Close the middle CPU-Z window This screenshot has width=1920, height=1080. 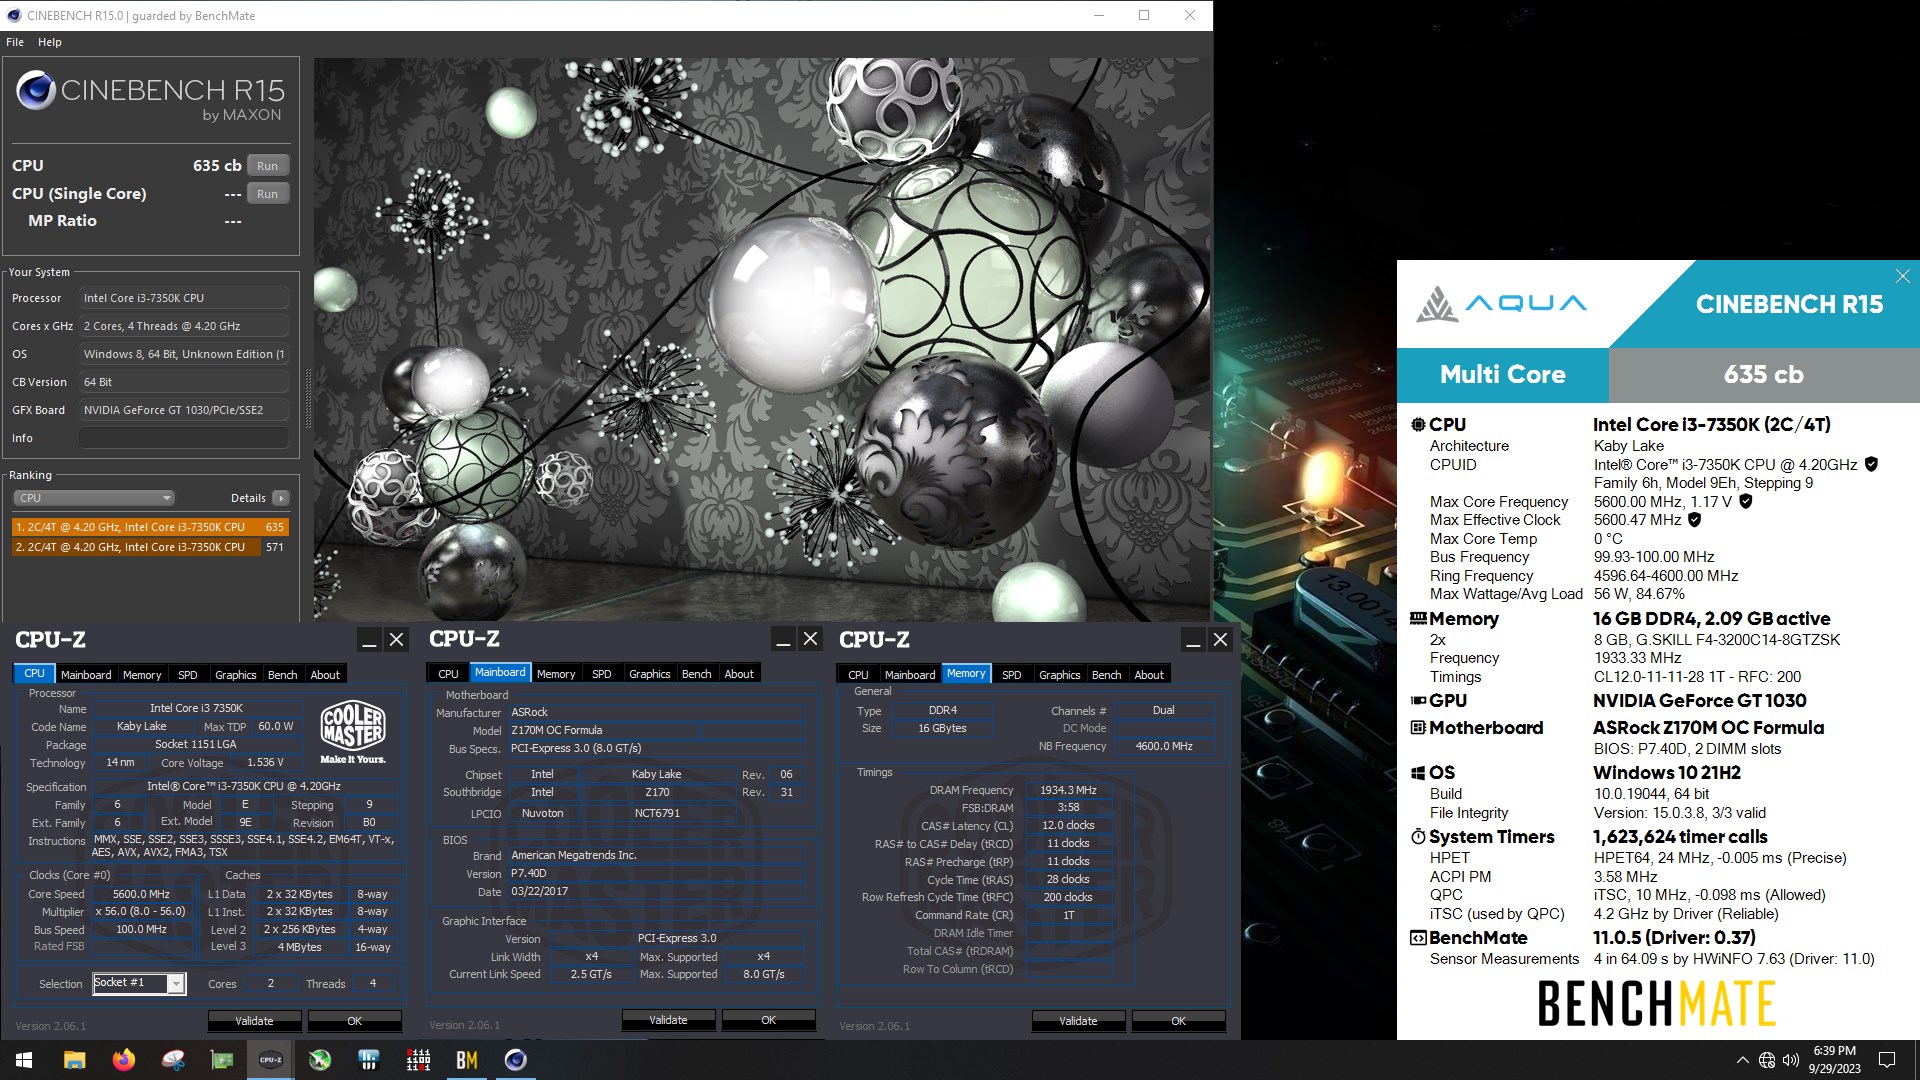pos(811,639)
